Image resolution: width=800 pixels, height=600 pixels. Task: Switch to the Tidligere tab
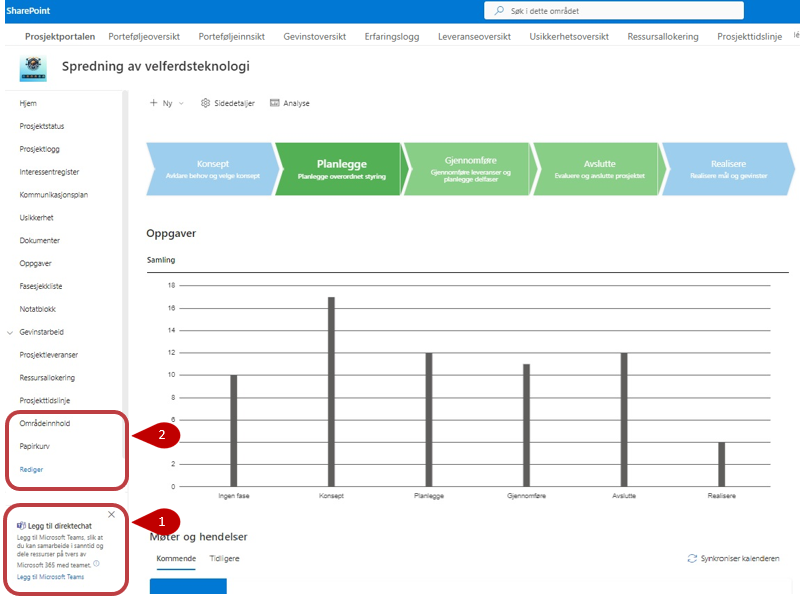225,558
